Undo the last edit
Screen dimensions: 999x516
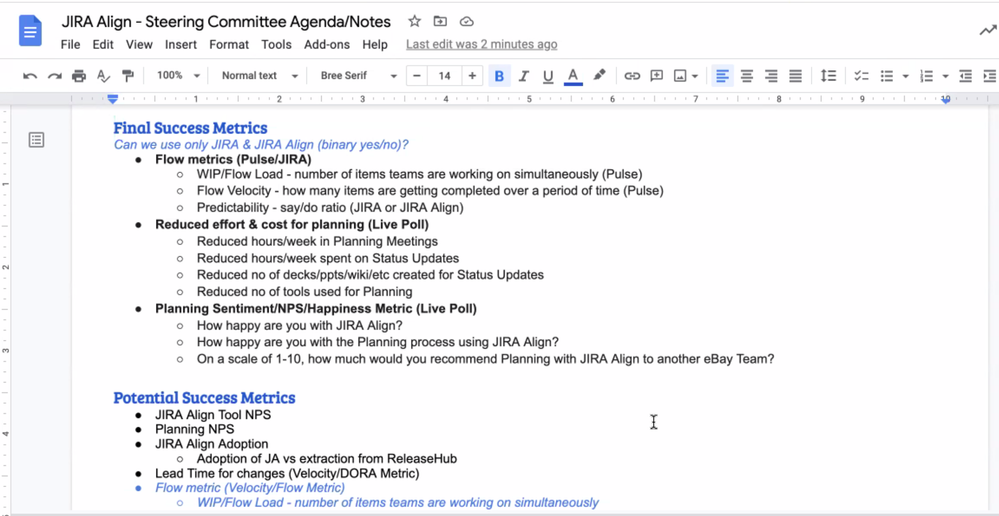(29, 76)
